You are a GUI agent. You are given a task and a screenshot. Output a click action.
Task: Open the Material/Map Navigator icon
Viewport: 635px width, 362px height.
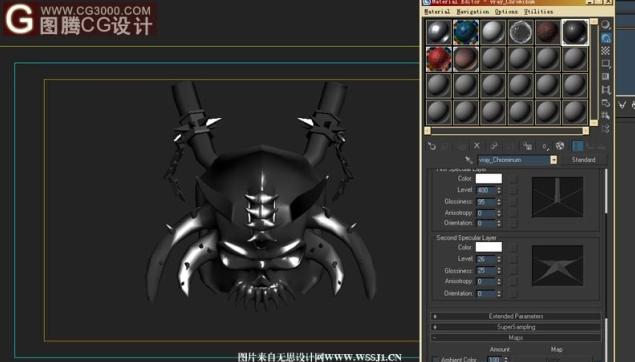[x=605, y=129]
